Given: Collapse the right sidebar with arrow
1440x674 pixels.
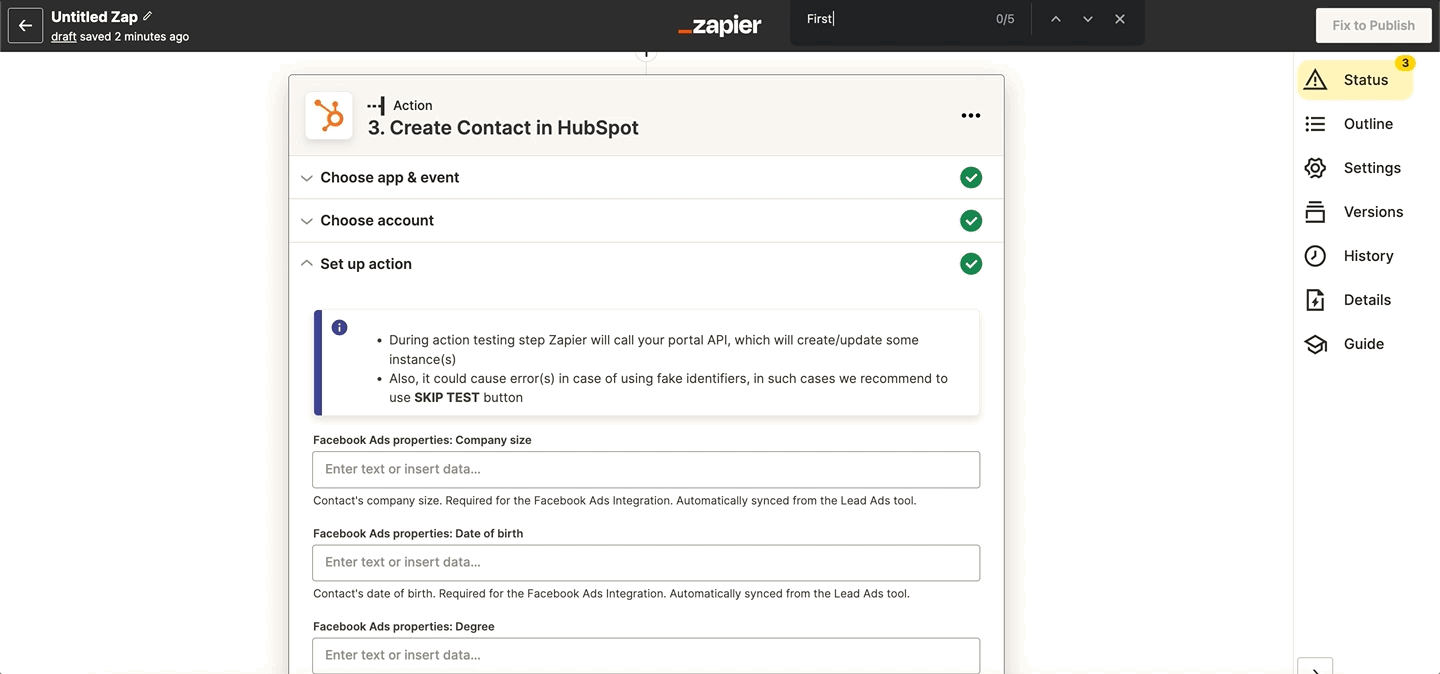Looking at the screenshot, I should (1315, 667).
